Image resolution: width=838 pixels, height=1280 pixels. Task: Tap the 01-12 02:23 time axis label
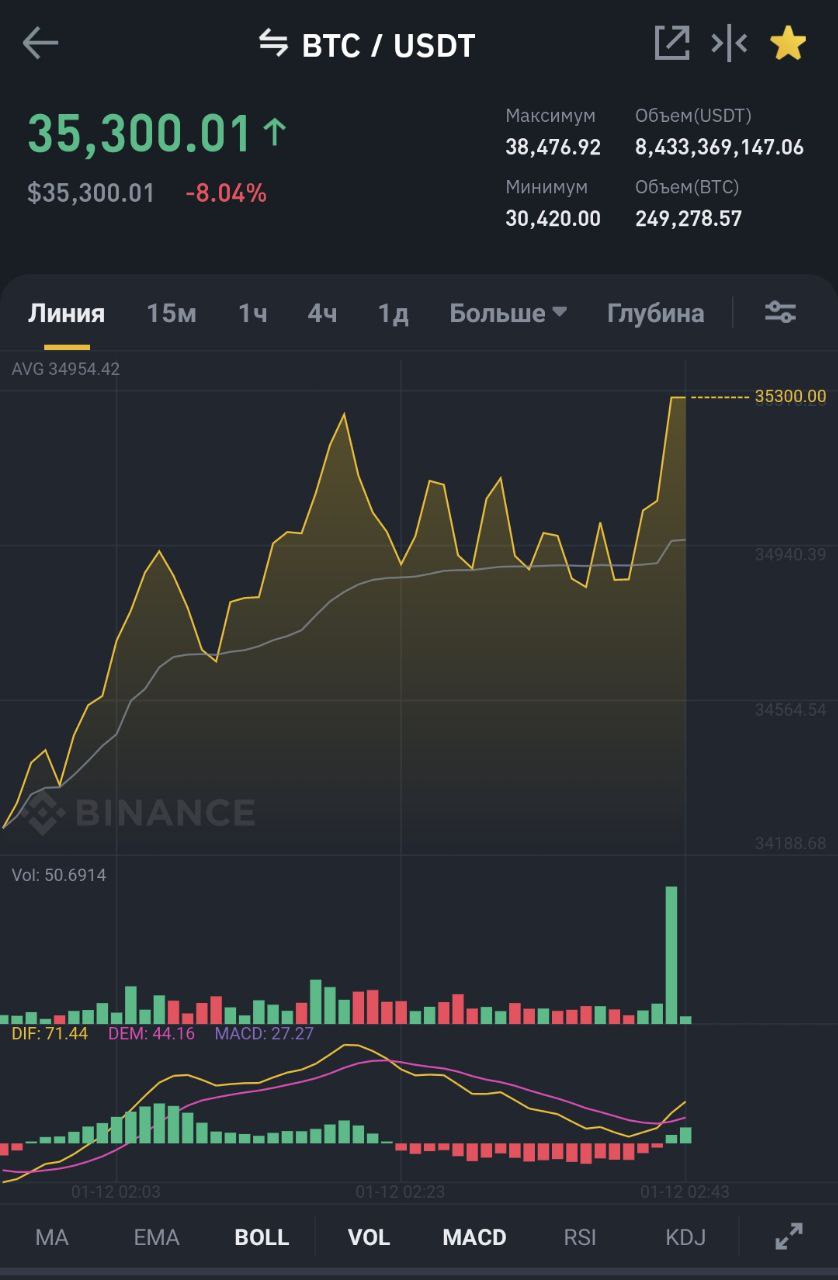(400, 1192)
